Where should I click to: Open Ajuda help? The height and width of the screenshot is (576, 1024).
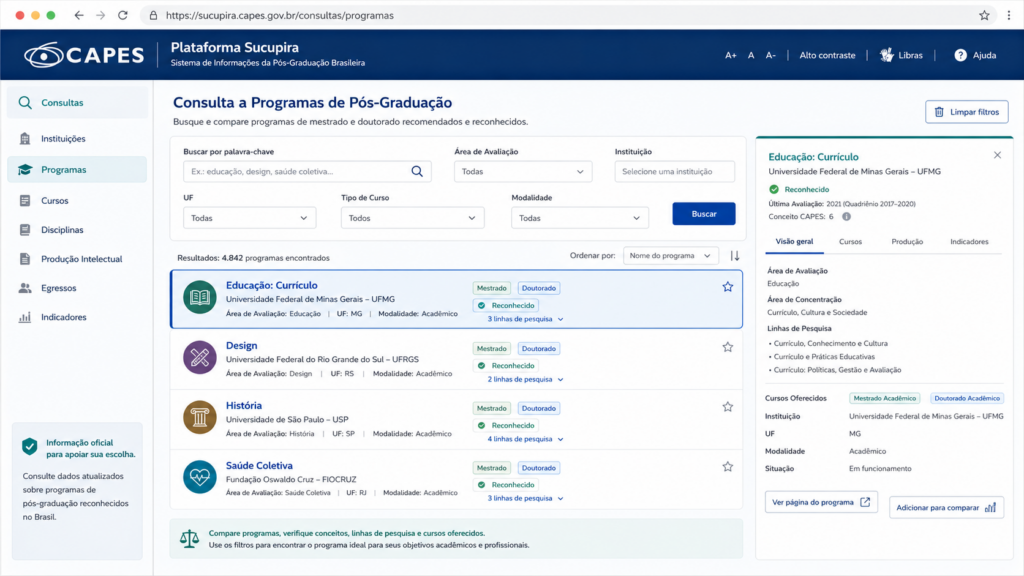975,56
